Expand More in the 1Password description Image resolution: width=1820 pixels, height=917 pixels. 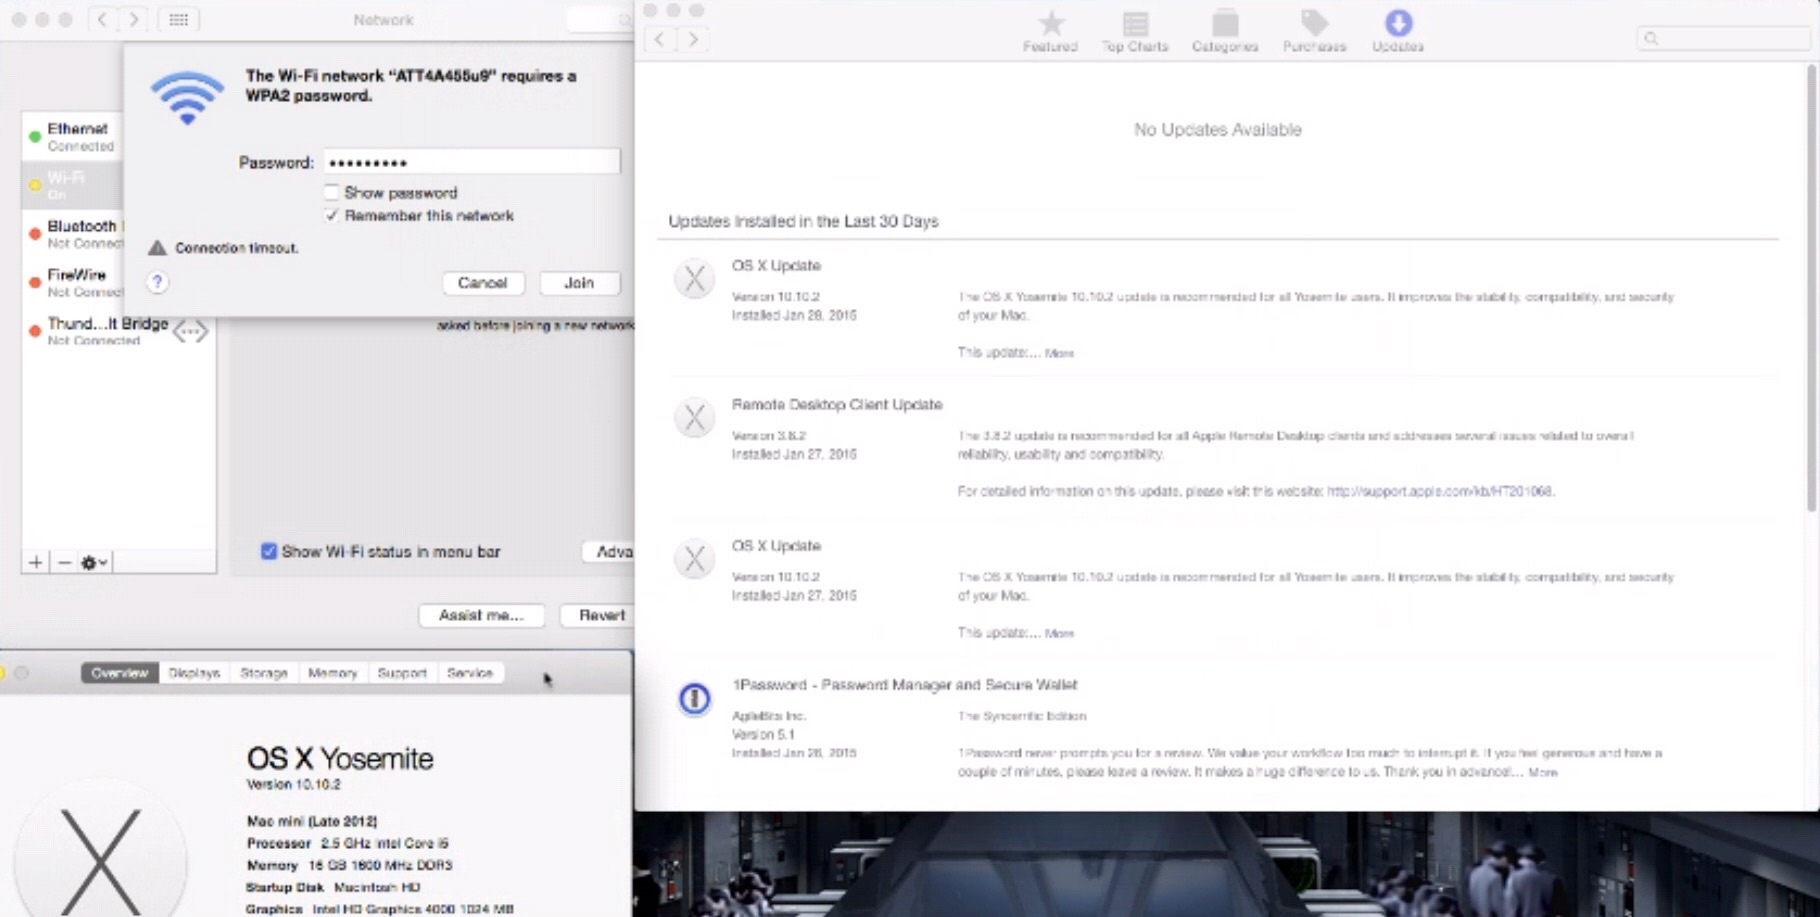(1543, 772)
